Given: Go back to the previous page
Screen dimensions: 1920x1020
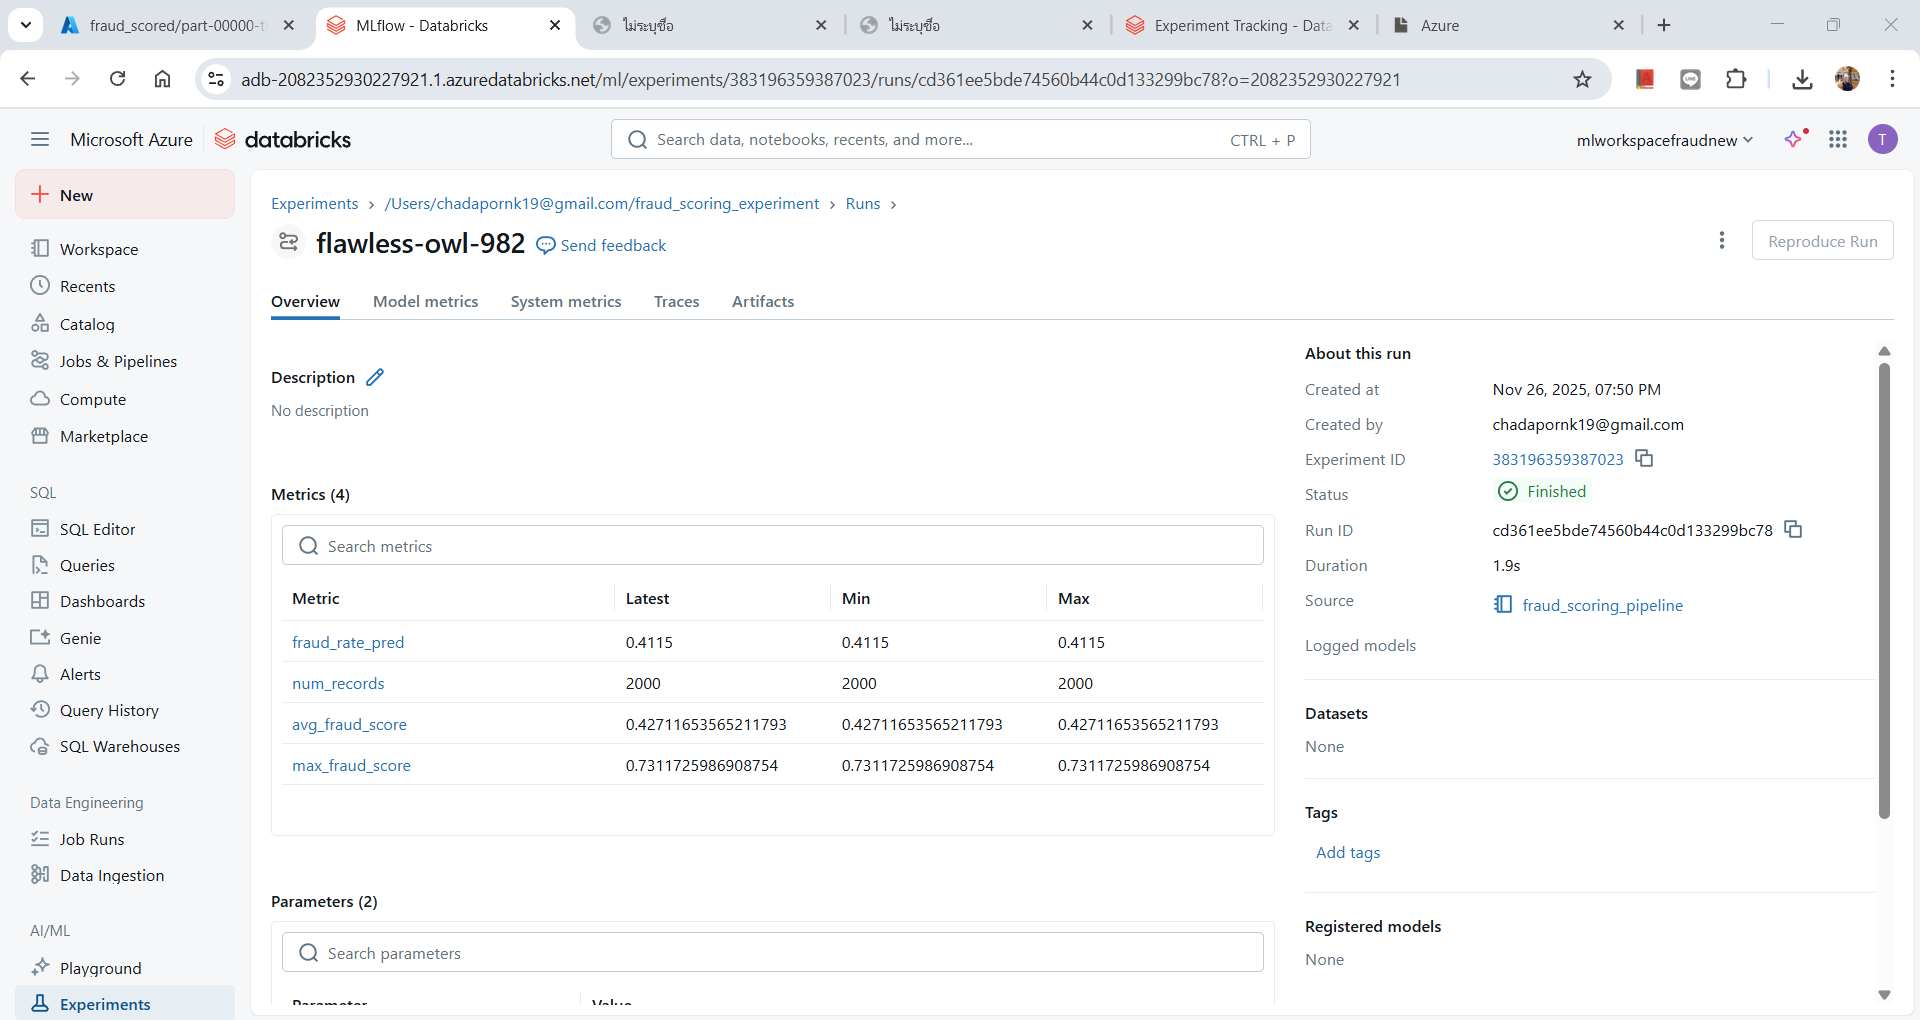Looking at the screenshot, I should tap(28, 79).
